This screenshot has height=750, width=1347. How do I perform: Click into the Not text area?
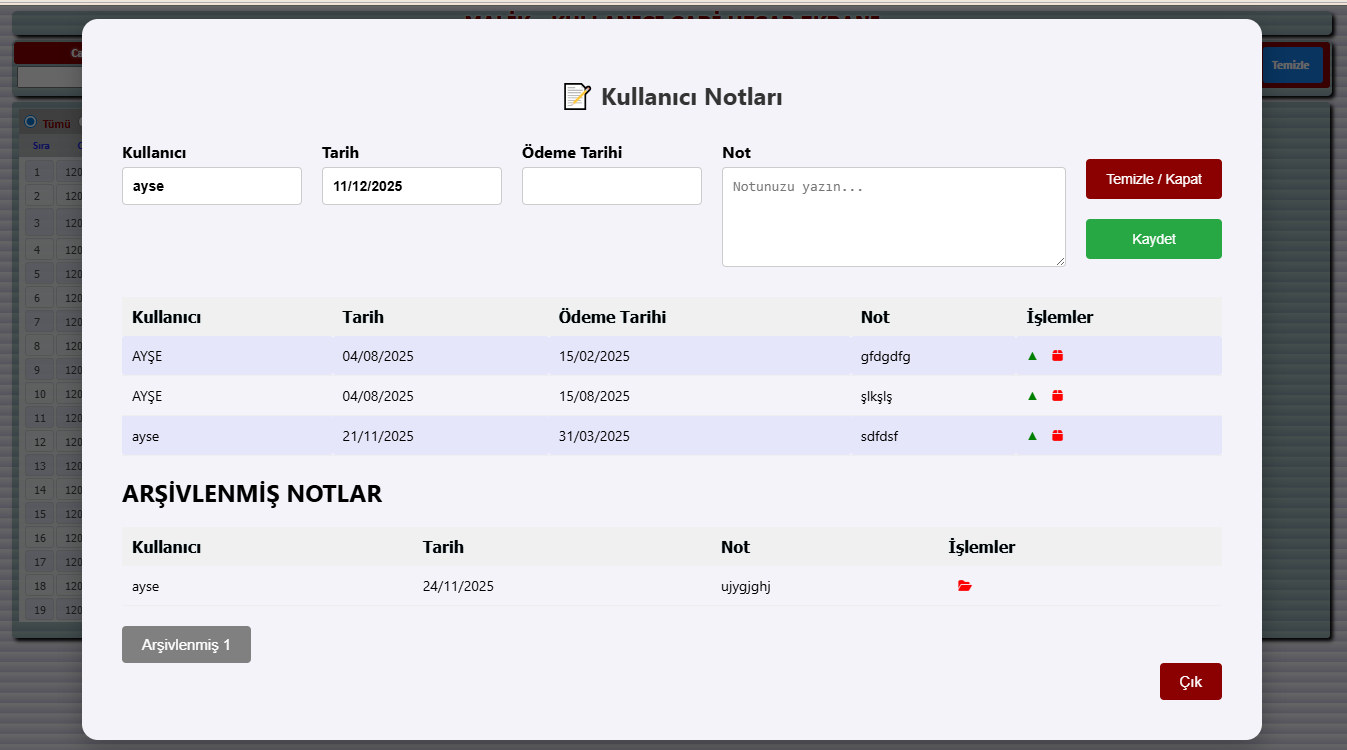pos(893,217)
